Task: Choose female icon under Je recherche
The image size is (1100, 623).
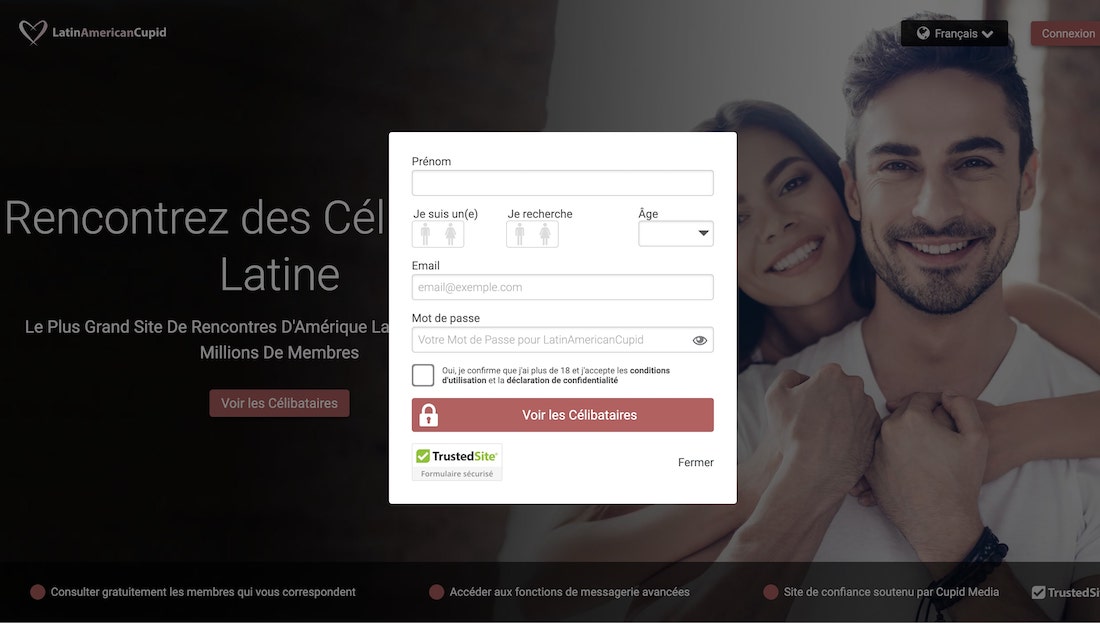Action: click(545, 234)
